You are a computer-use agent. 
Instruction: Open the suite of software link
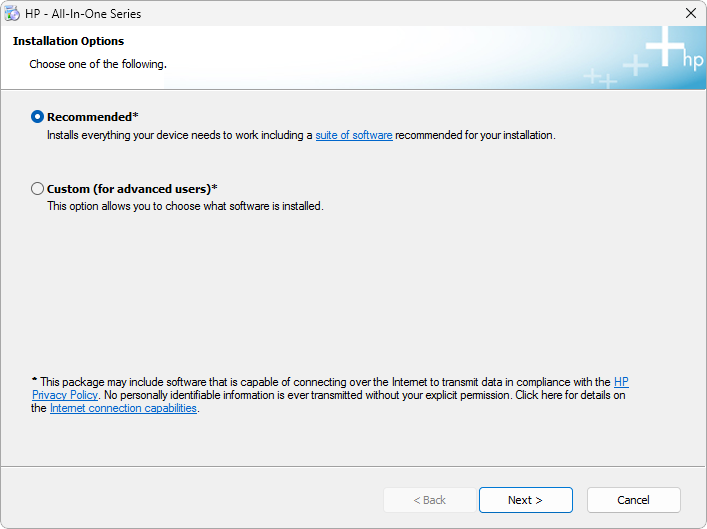[354, 135]
